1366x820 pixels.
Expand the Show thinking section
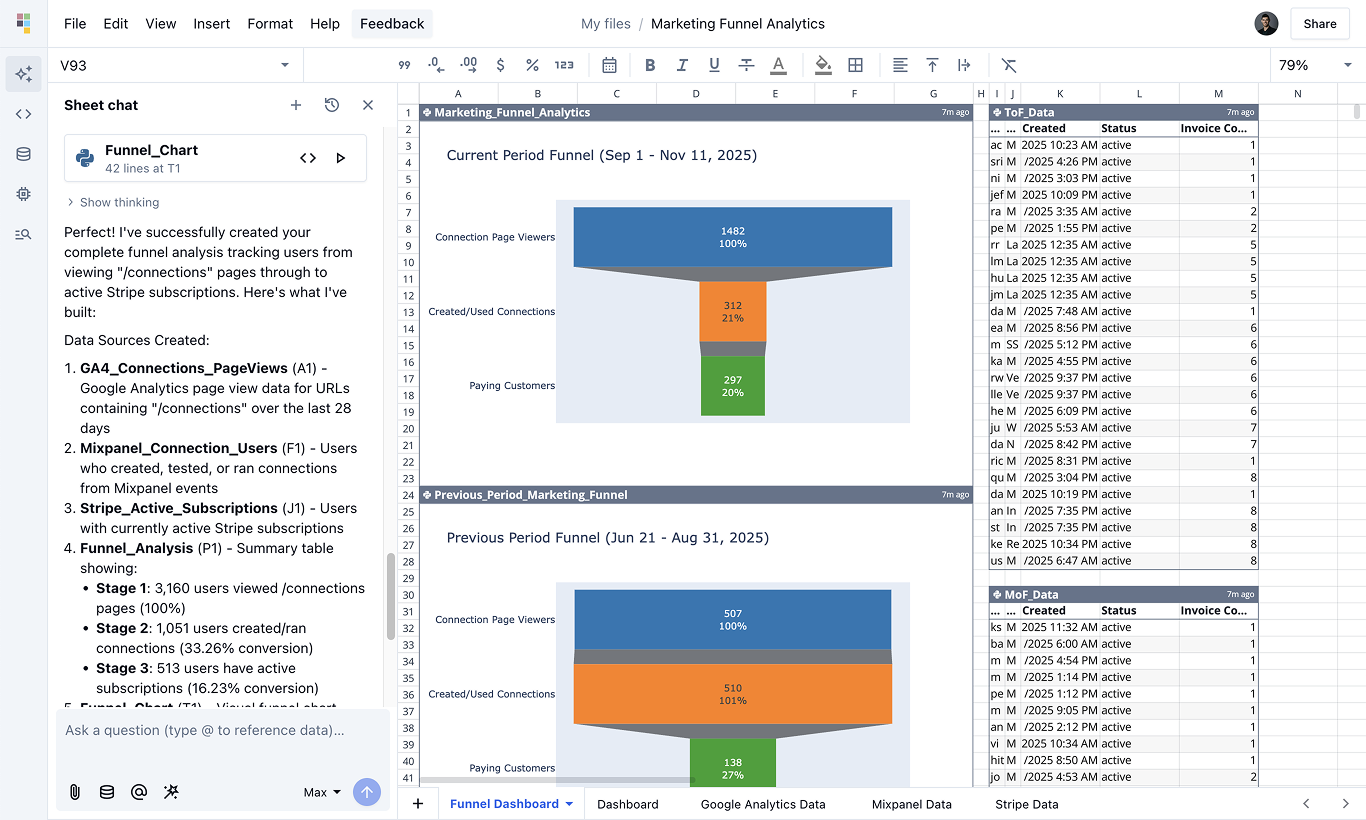pos(113,202)
